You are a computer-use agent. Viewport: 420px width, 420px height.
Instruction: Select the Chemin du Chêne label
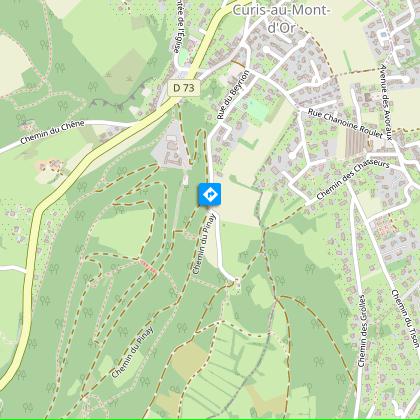point(52,132)
